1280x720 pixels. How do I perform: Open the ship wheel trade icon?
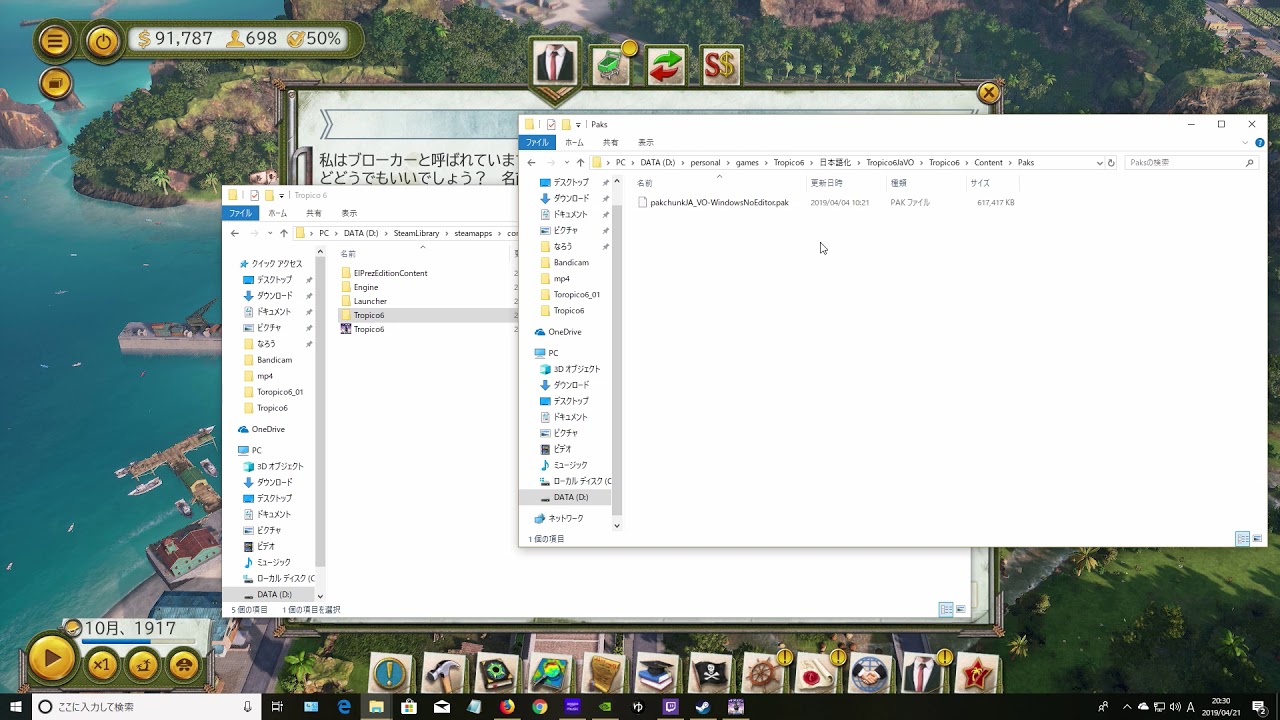762,673
